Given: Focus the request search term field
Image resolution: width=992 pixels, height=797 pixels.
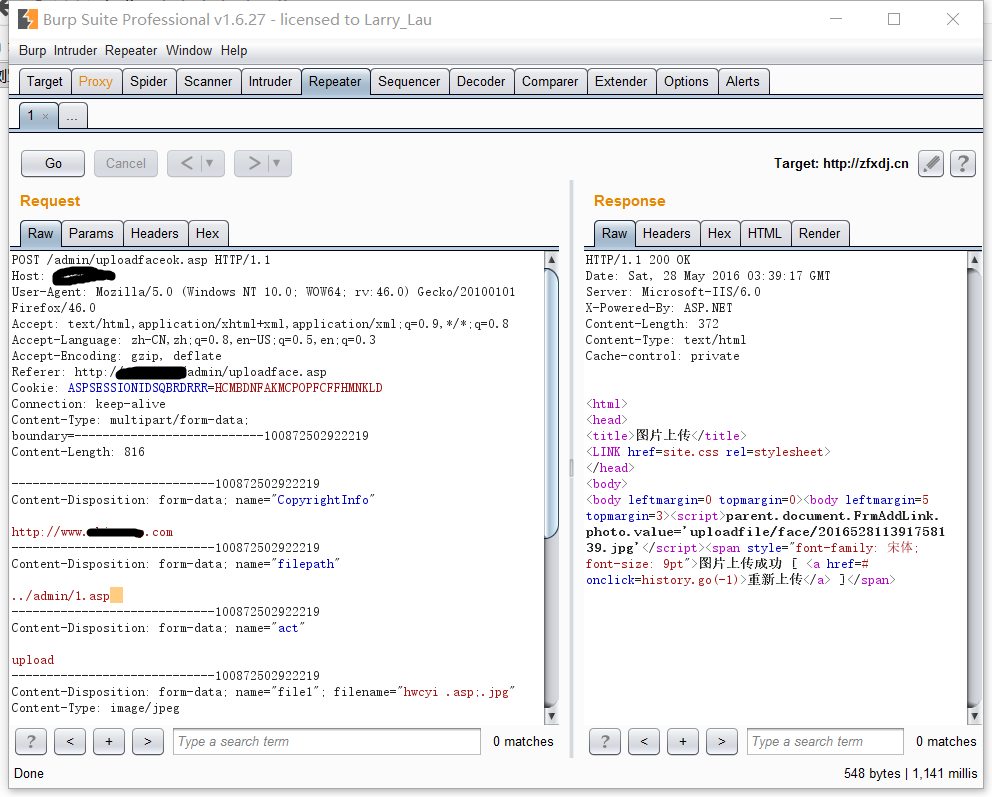Looking at the screenshot, I should point(327,741).
